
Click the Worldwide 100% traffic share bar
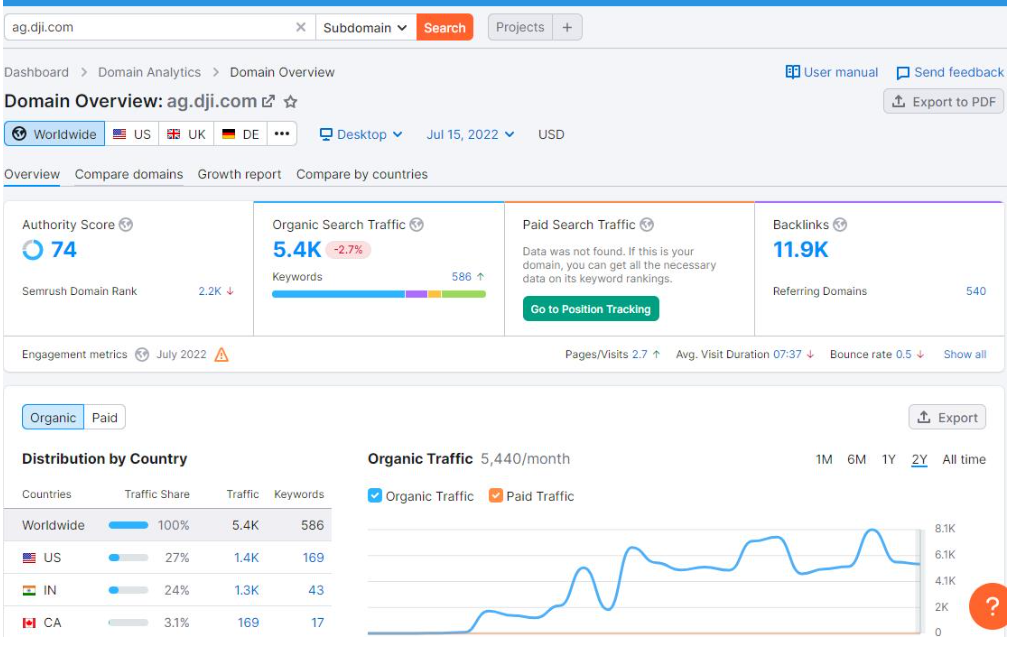point(128,525)
